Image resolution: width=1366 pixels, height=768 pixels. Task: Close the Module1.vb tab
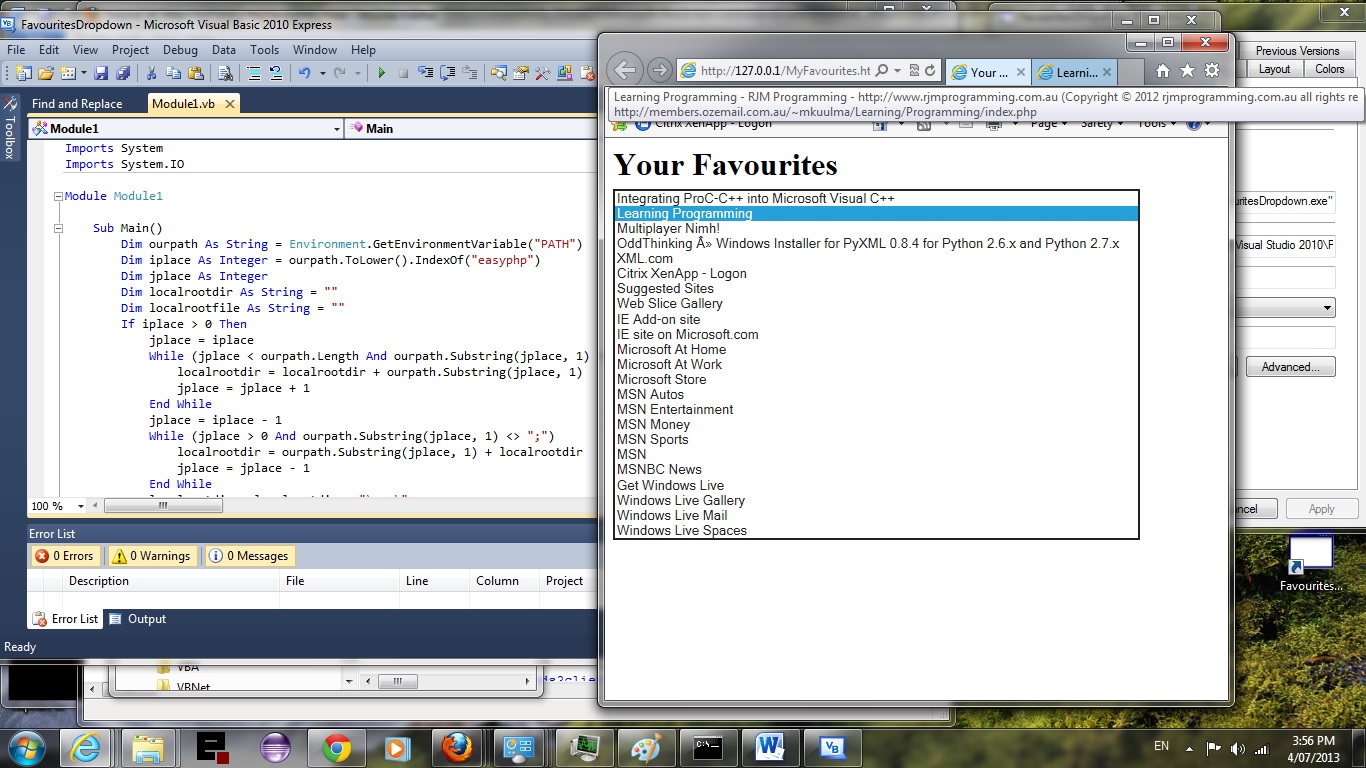229,104
